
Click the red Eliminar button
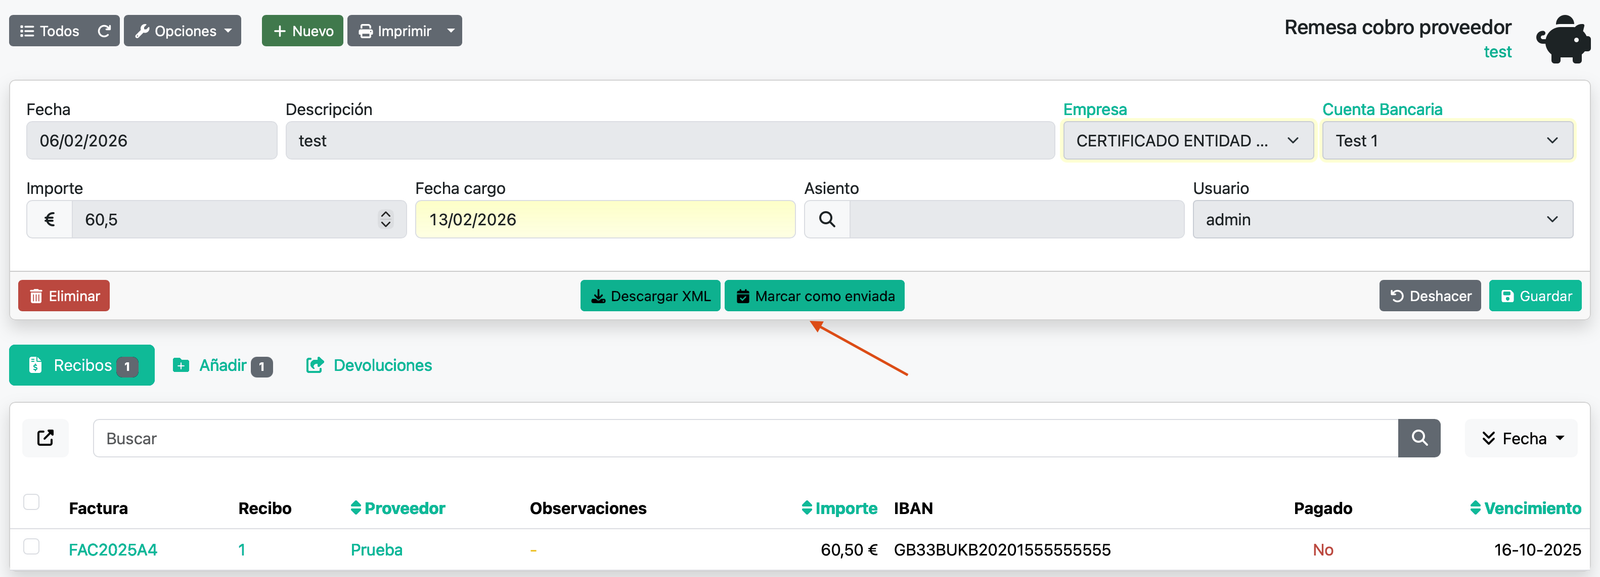64,296
